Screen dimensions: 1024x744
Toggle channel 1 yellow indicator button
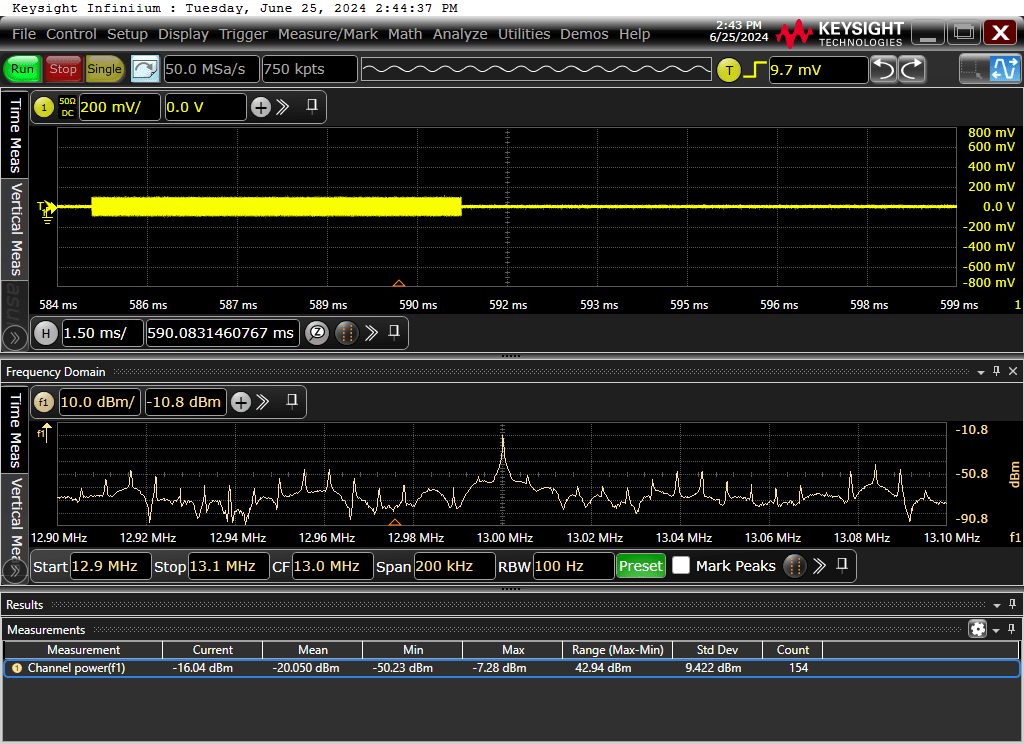[x=44, y=107]
